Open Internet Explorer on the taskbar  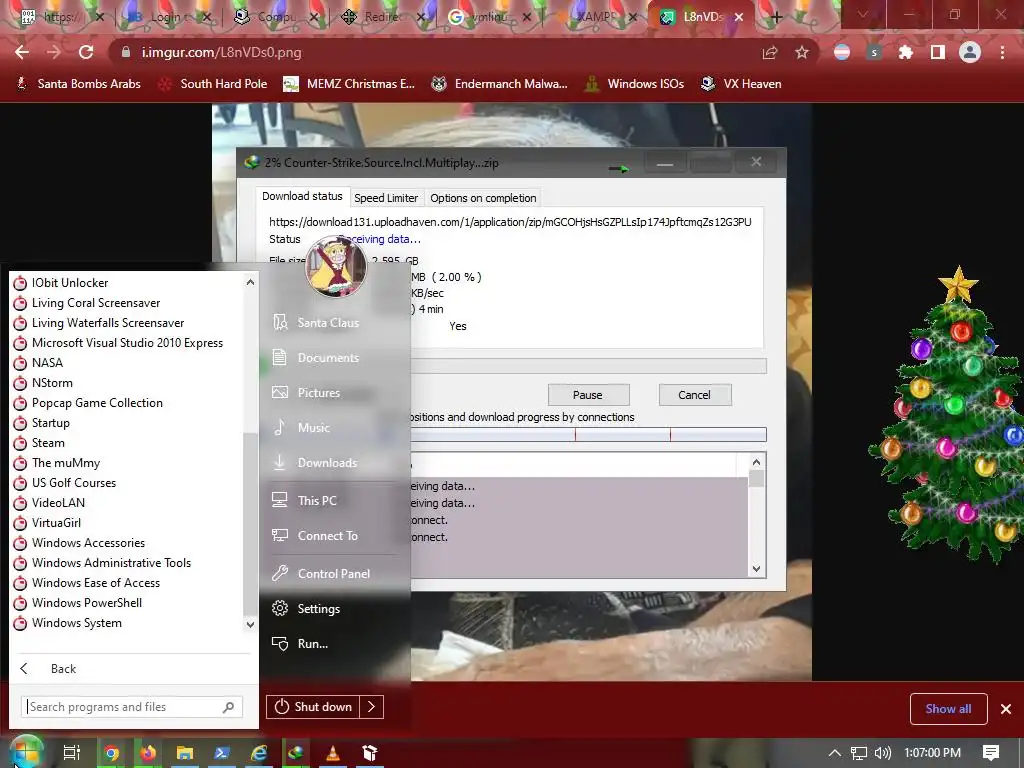[x=259, y=753]
